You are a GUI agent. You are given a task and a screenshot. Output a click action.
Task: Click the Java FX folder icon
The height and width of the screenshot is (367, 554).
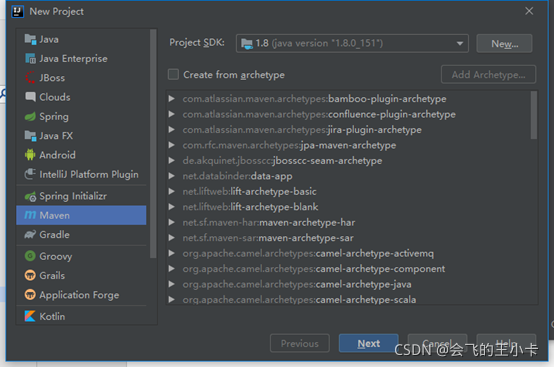click(30, 136)
